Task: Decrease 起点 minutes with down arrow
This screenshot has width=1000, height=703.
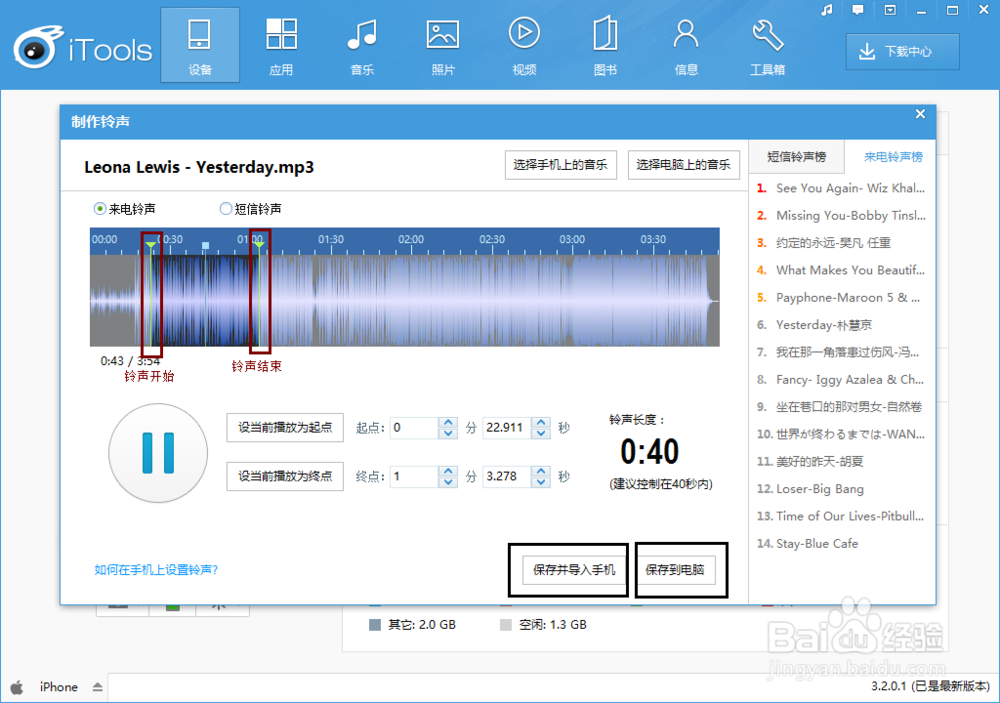Action: [448, 433]
